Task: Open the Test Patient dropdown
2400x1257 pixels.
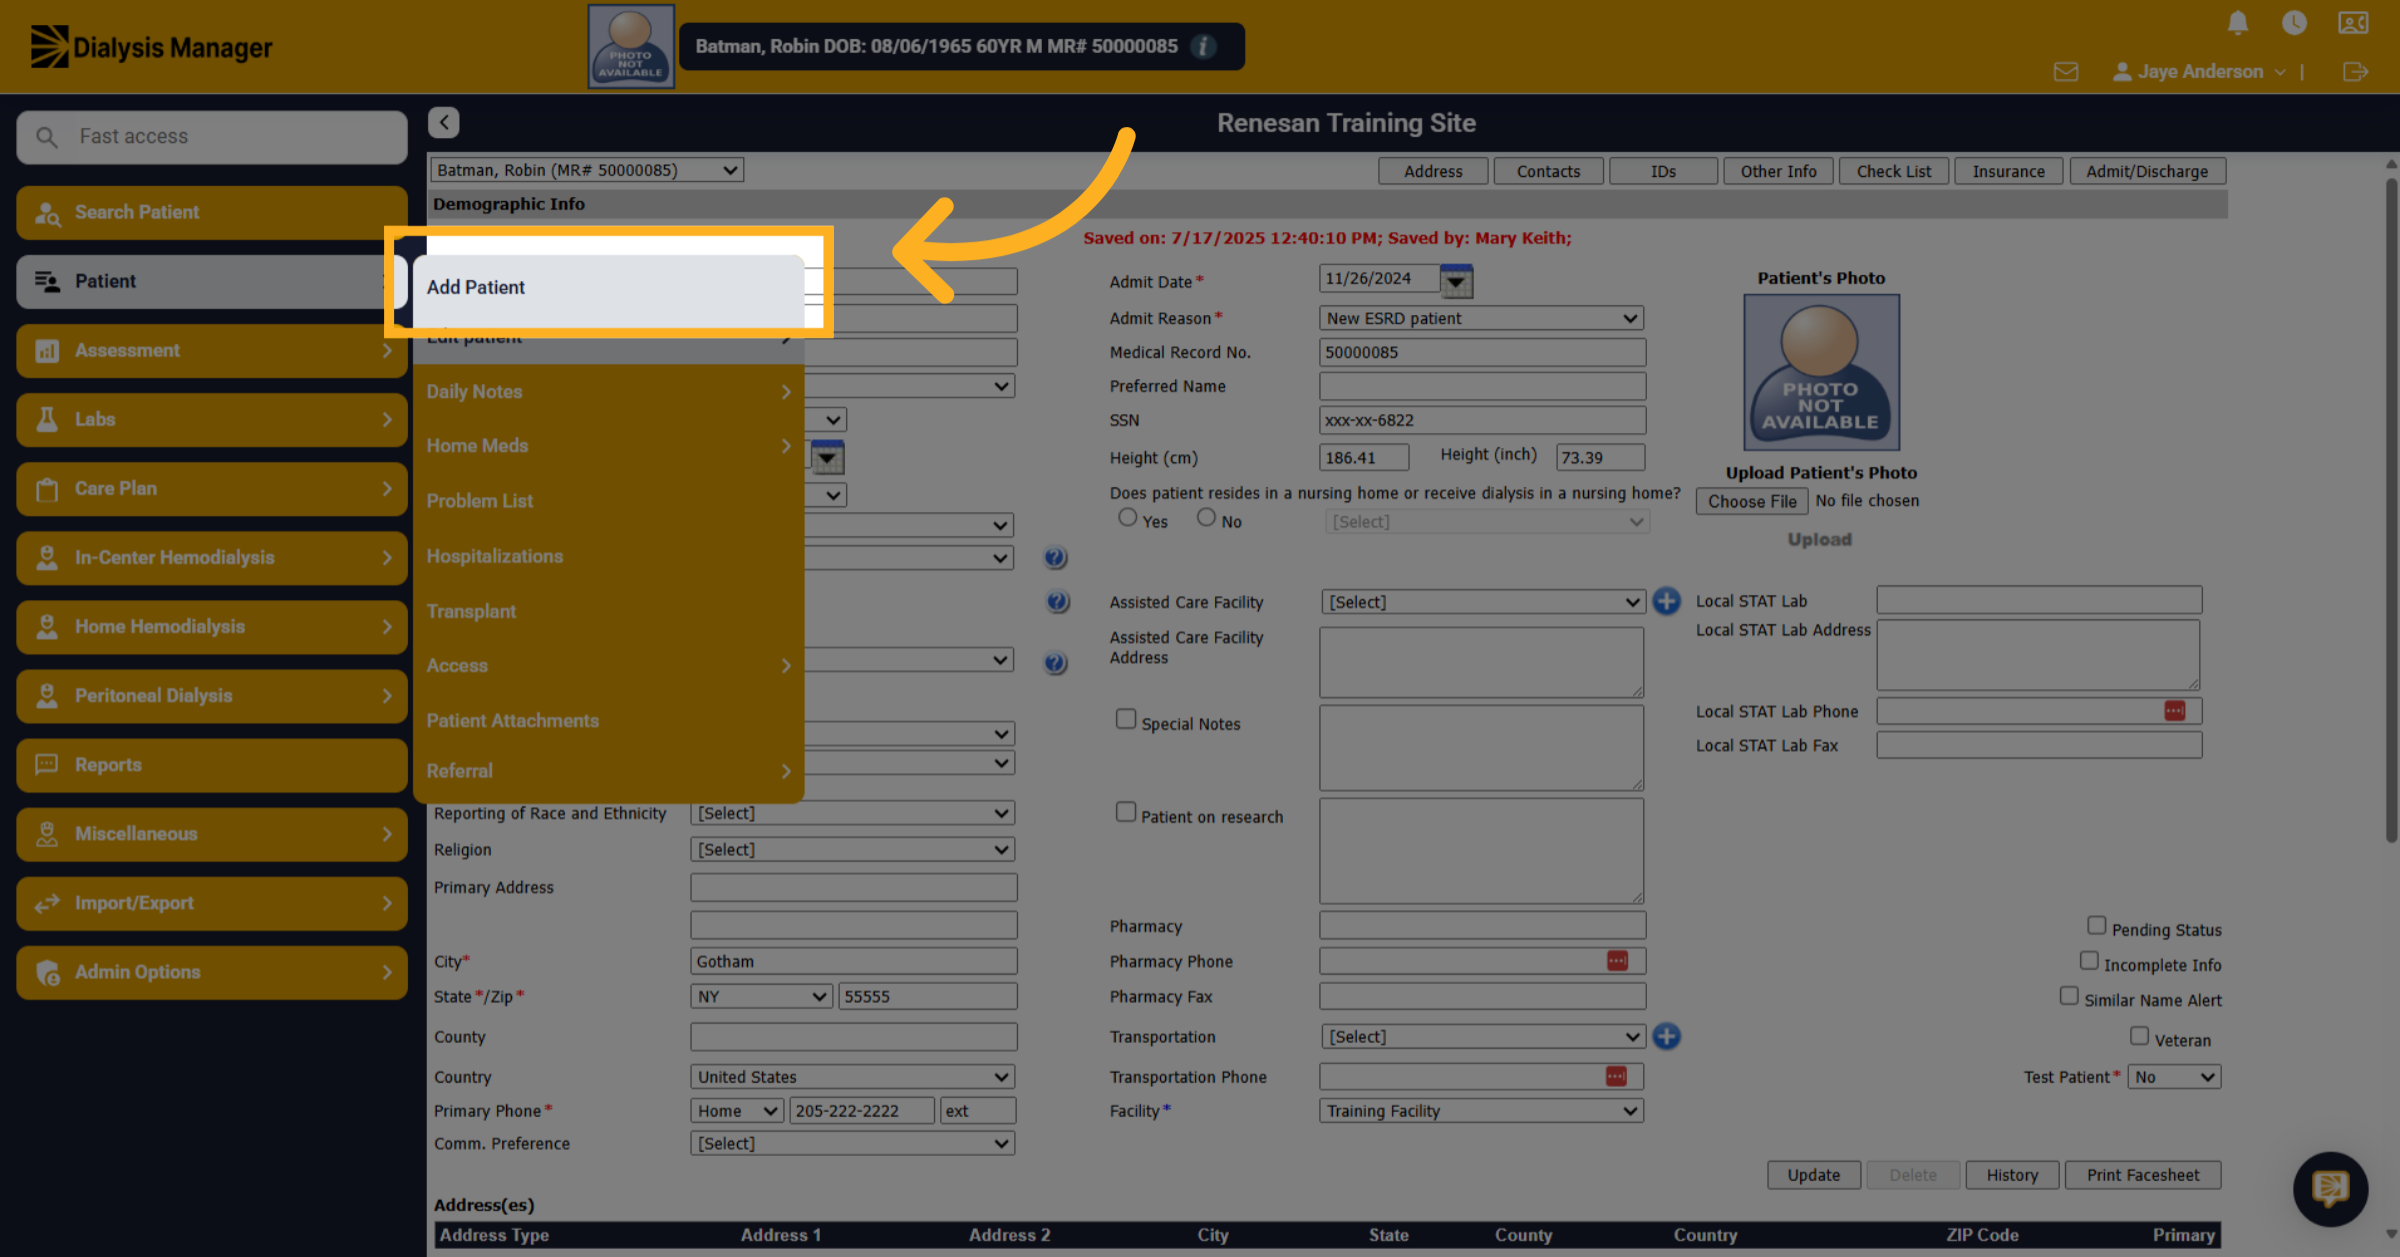Action: 2175,1077
